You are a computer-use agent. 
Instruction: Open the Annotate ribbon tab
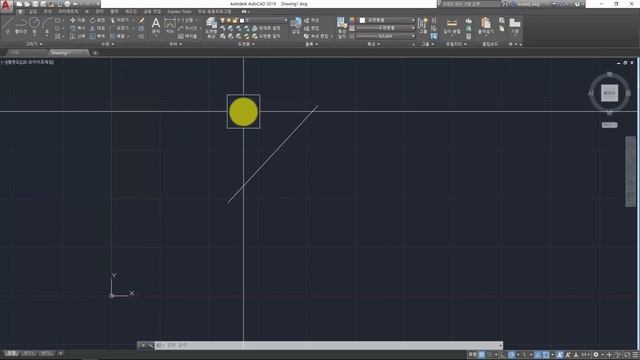click(x=48, y=12)
